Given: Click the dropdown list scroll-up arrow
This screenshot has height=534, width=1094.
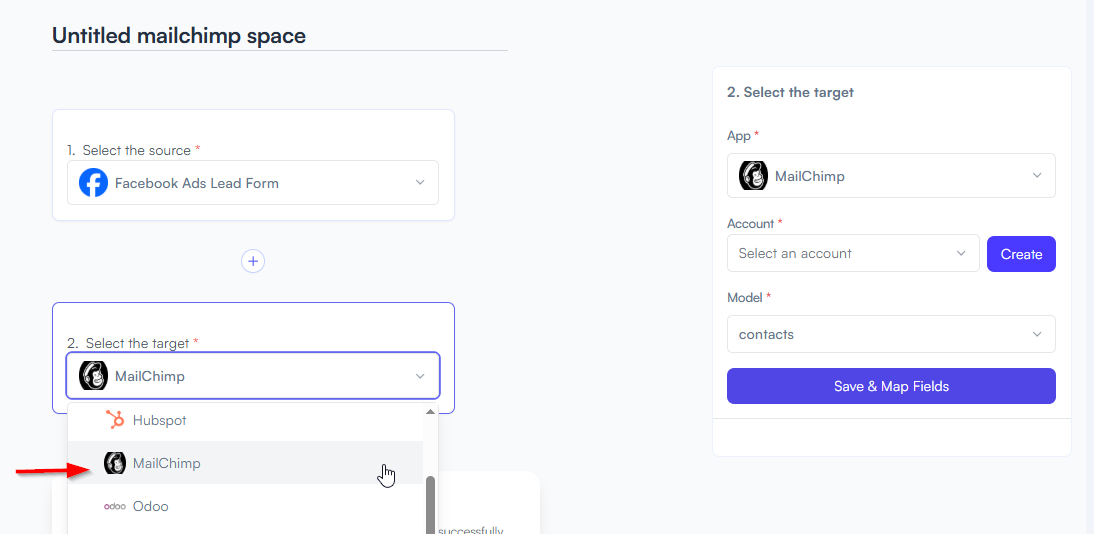Looking at the screenshot, I should click(x=430, y=412).
